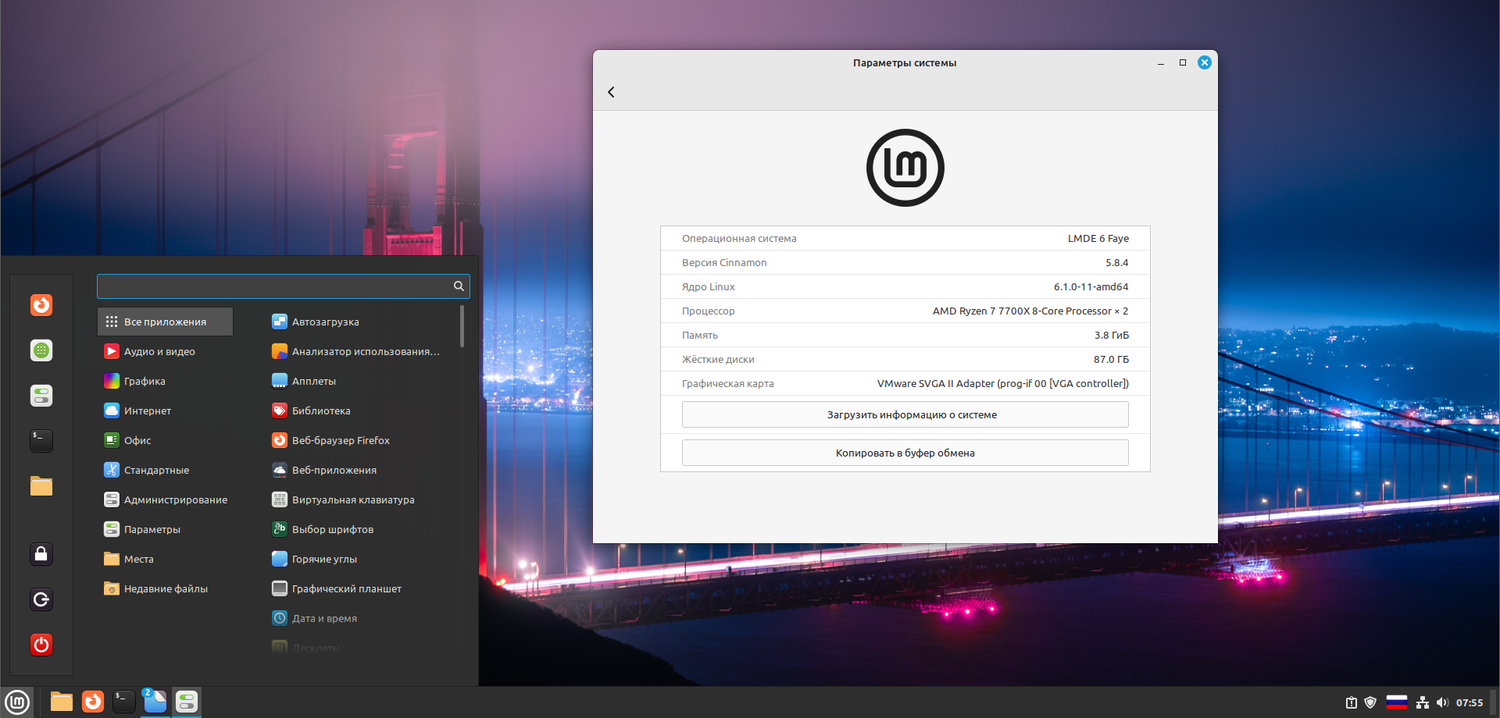Select the Все приложения category
The image size is (1500, 718).
point(165,322)
